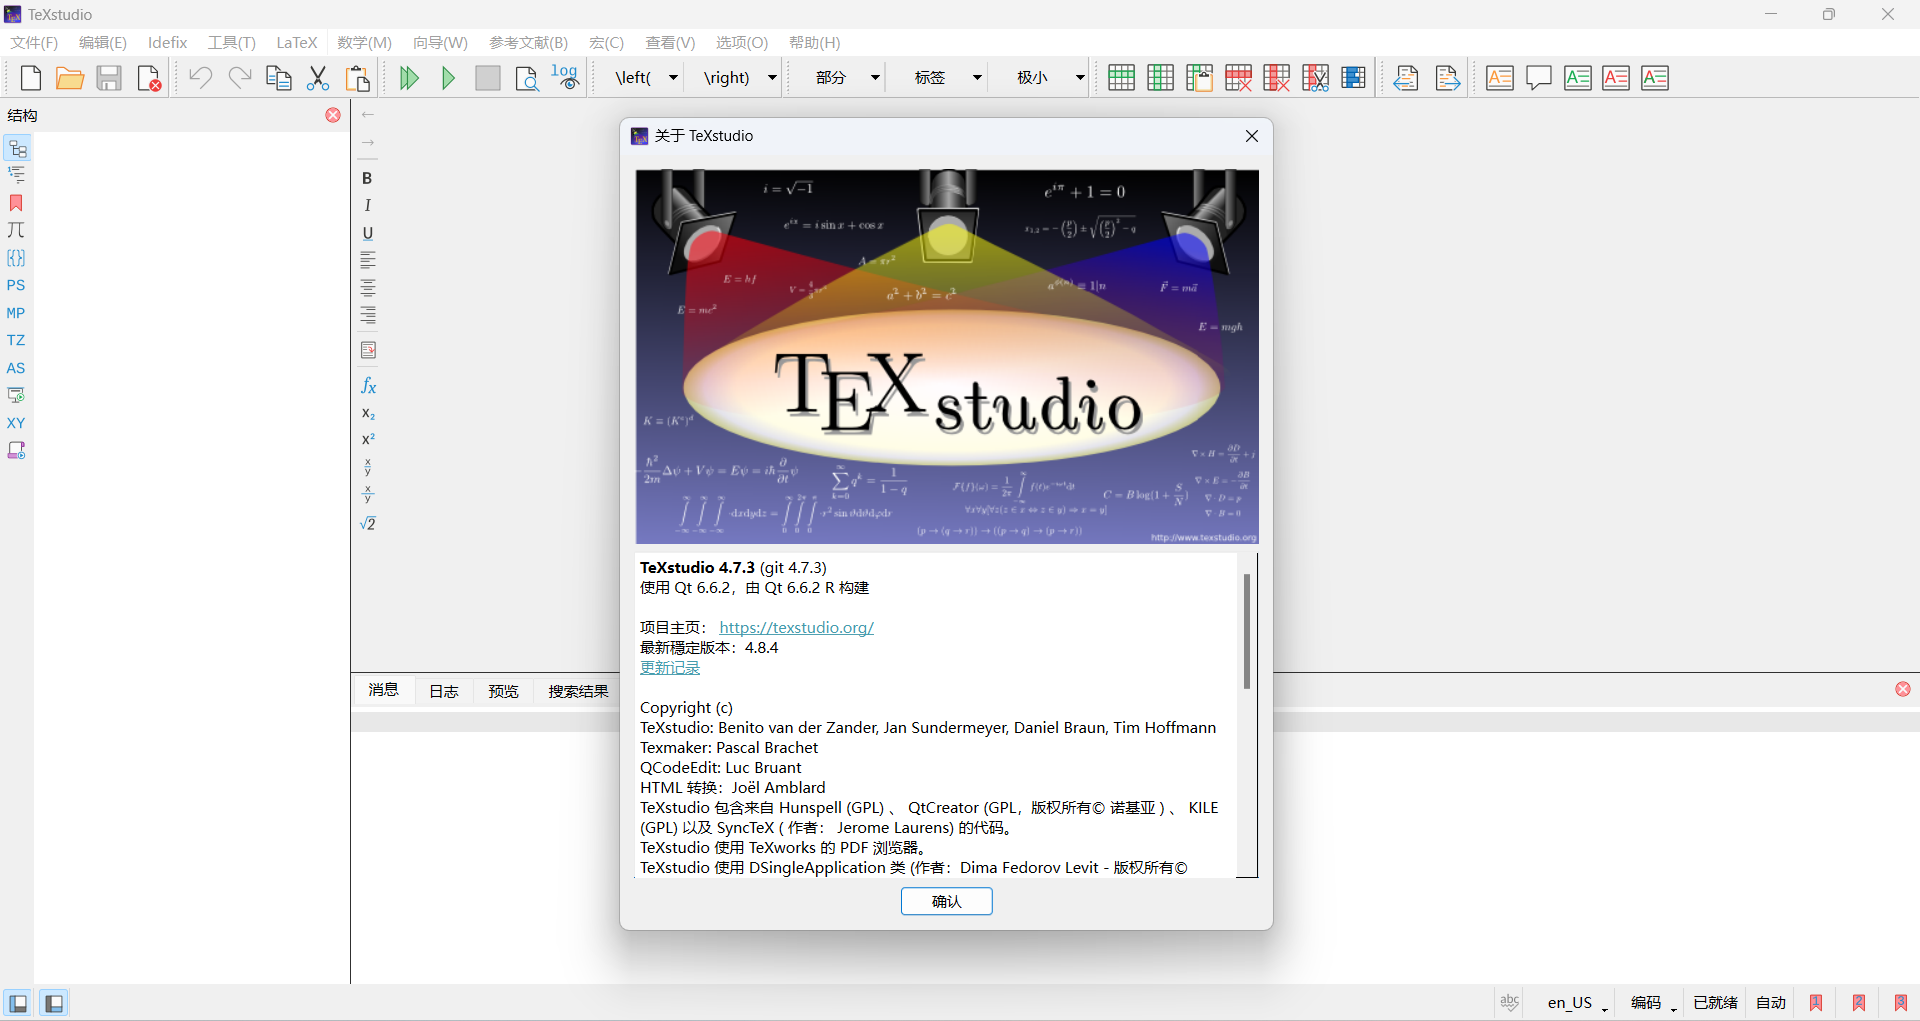The width and height of the screenshot is (1920, 1021).
Task: Paste from clipboard icon
Action: click(x=357, y=78)
